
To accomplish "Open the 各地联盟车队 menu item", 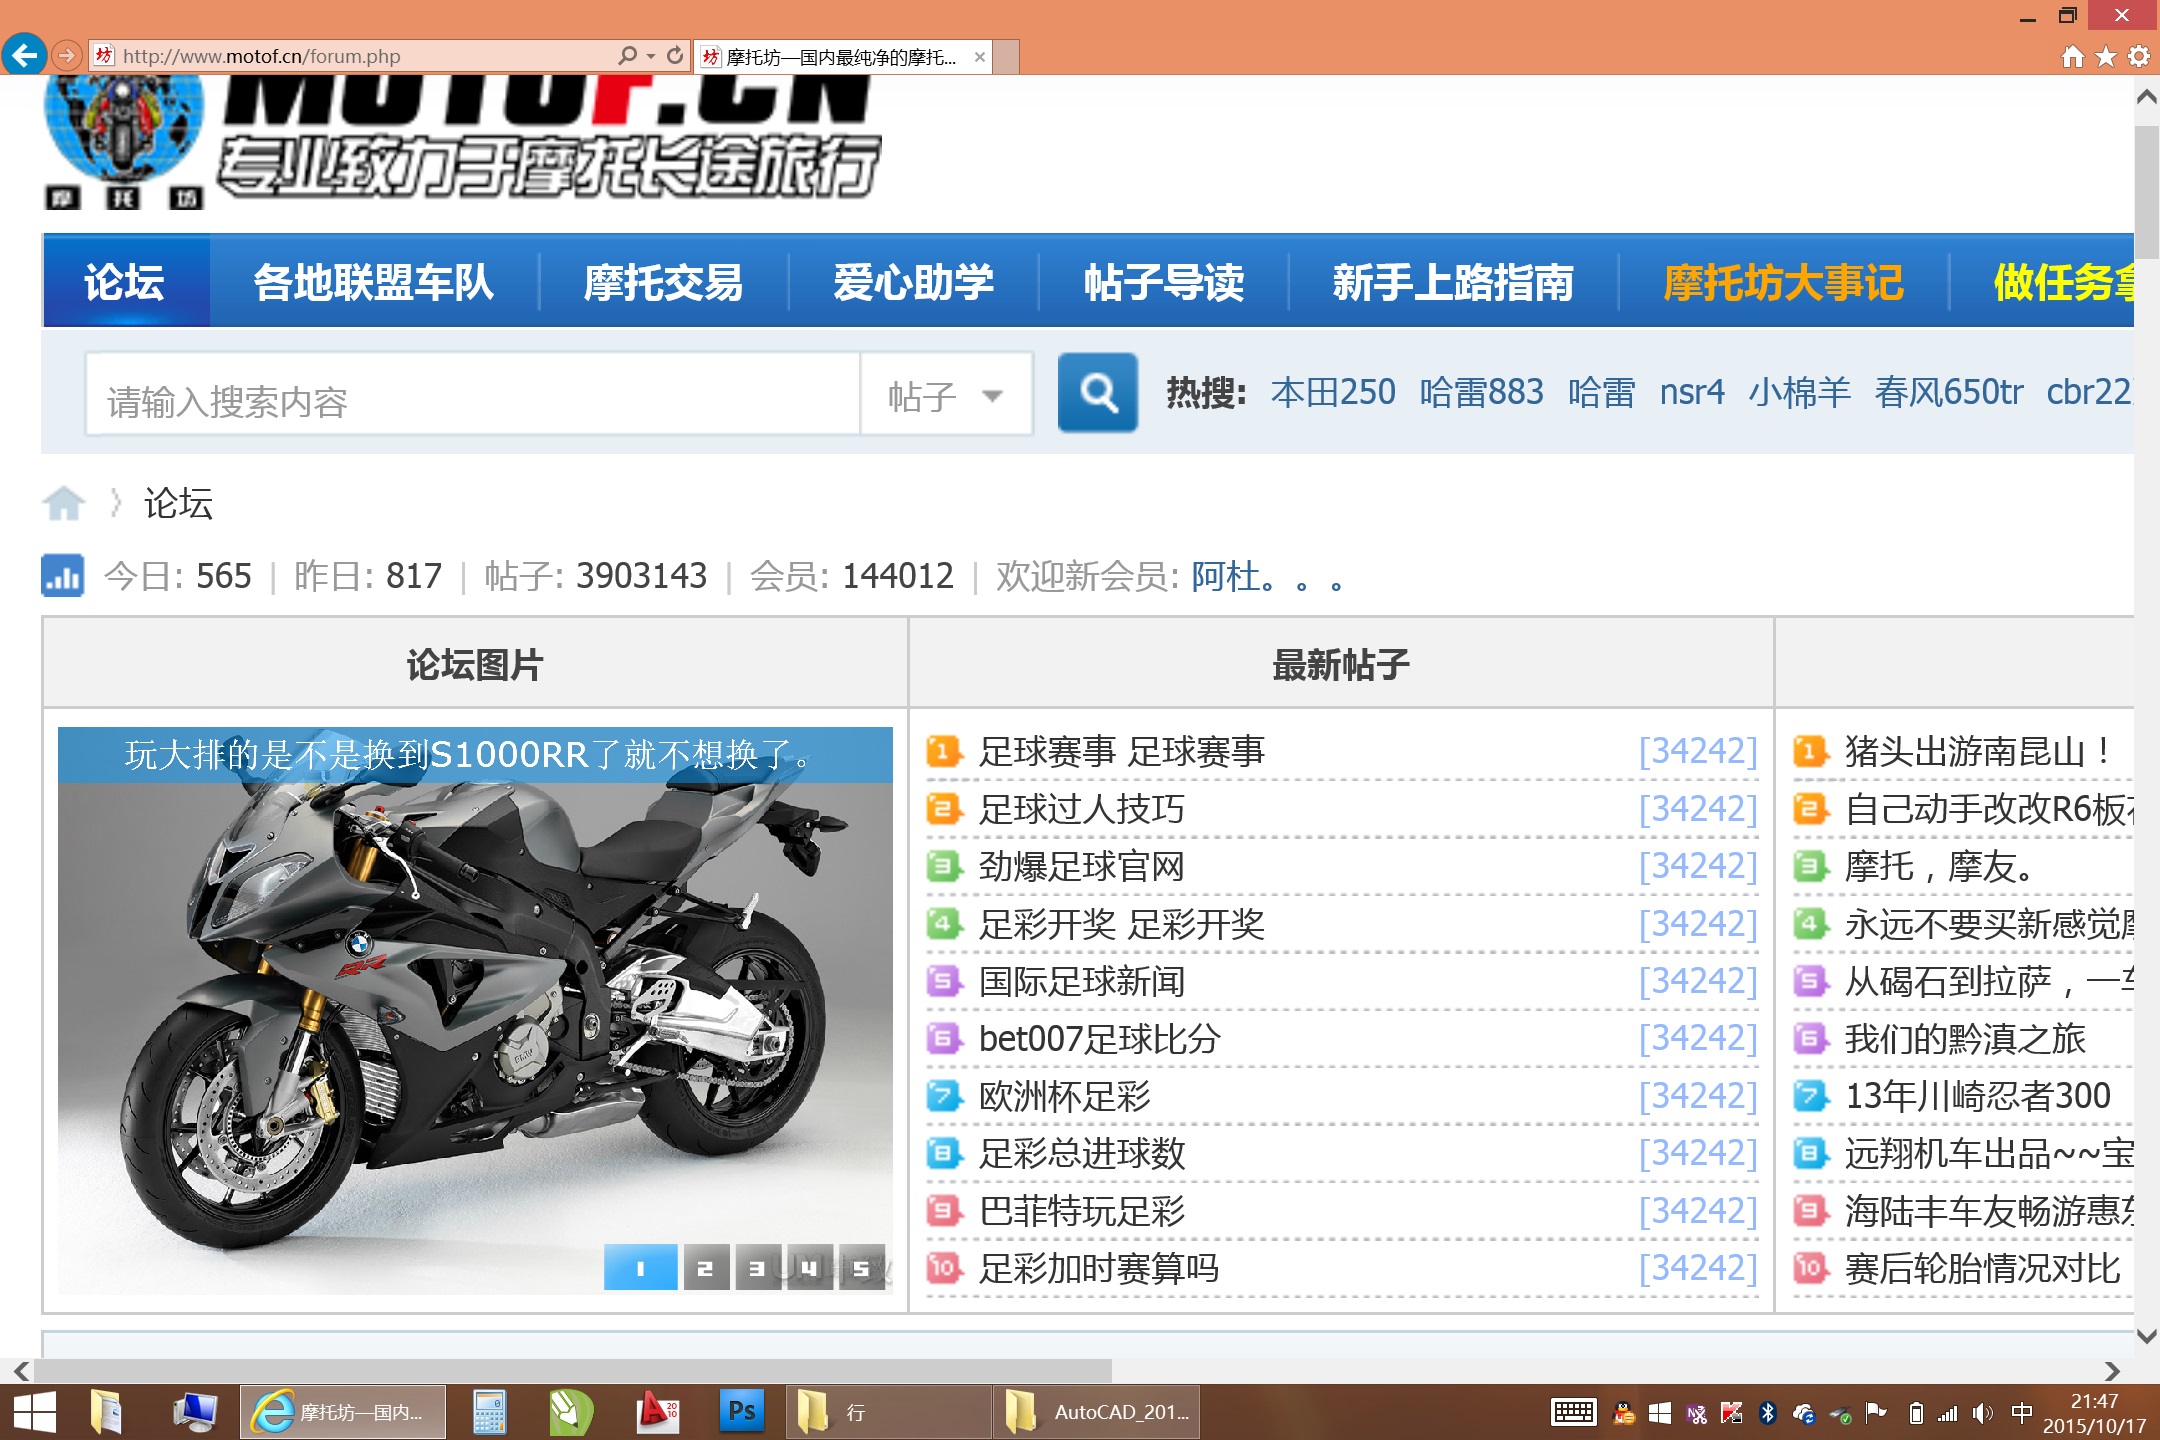I will tap(373, 282).
